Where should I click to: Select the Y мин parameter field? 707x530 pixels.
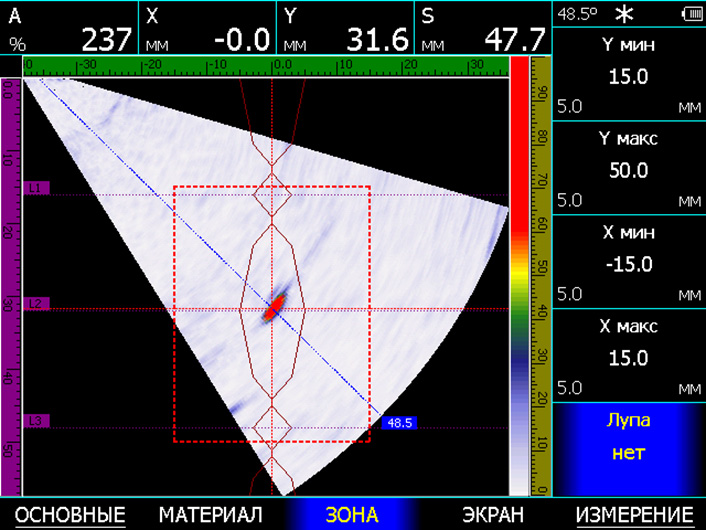629,75
